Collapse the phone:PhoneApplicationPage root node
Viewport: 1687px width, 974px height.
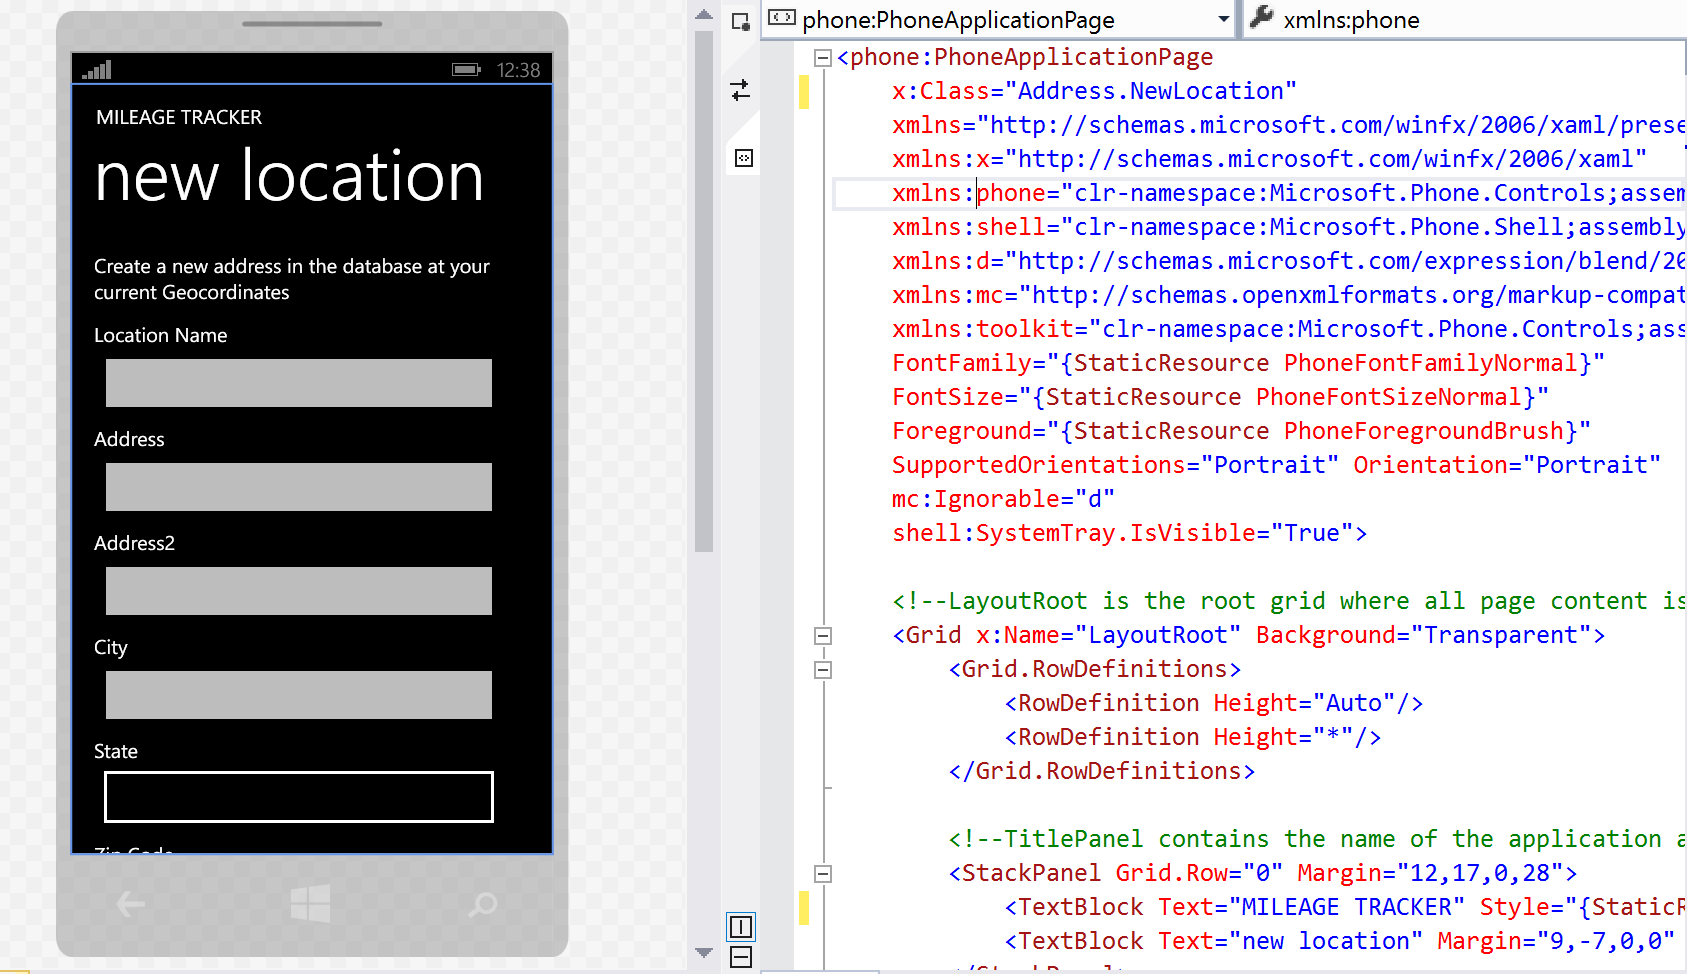pyautogui.click(x=823, y=58)
